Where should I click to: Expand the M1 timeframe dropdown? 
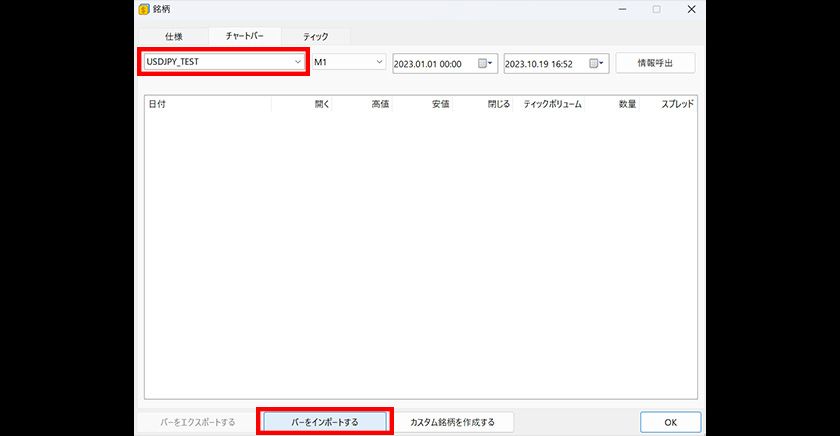[349, 62]
